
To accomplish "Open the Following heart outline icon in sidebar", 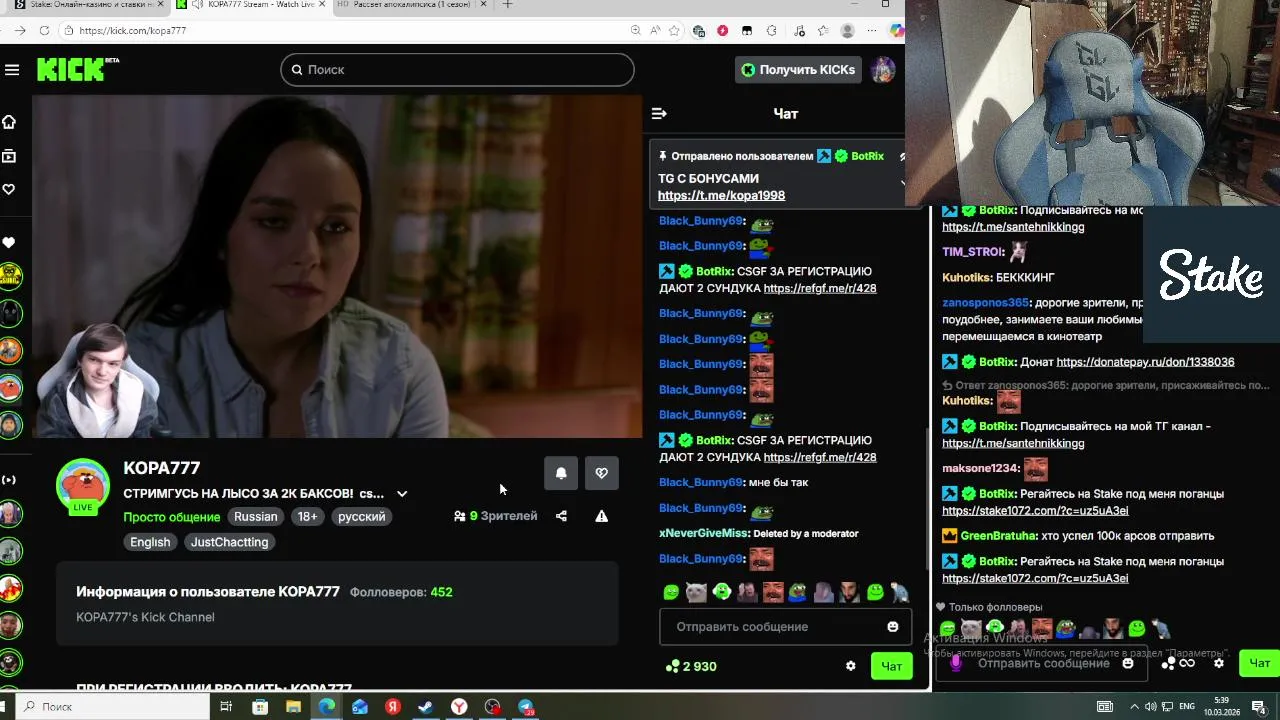I will click(x=9, y=189).
